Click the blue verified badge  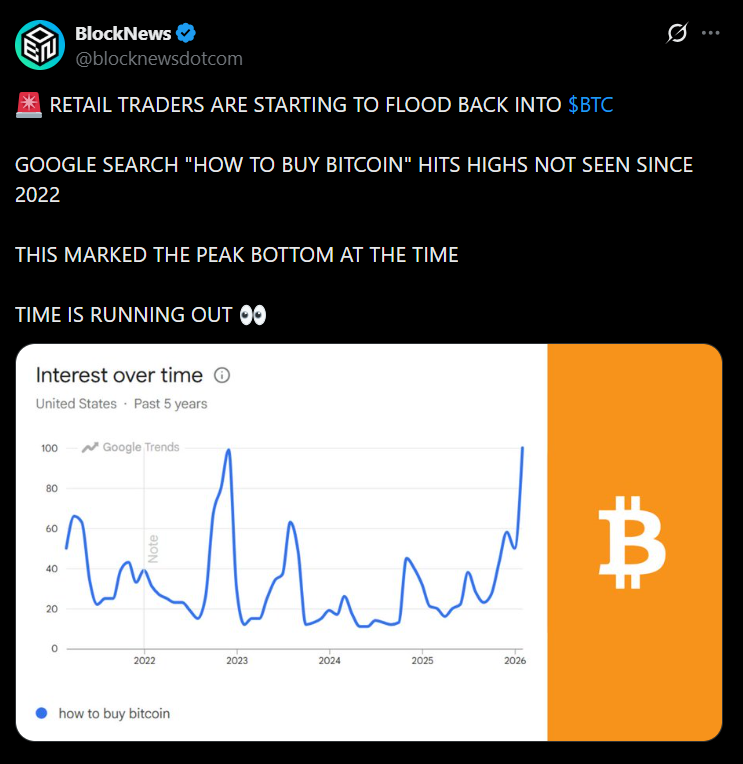(186, 34)
